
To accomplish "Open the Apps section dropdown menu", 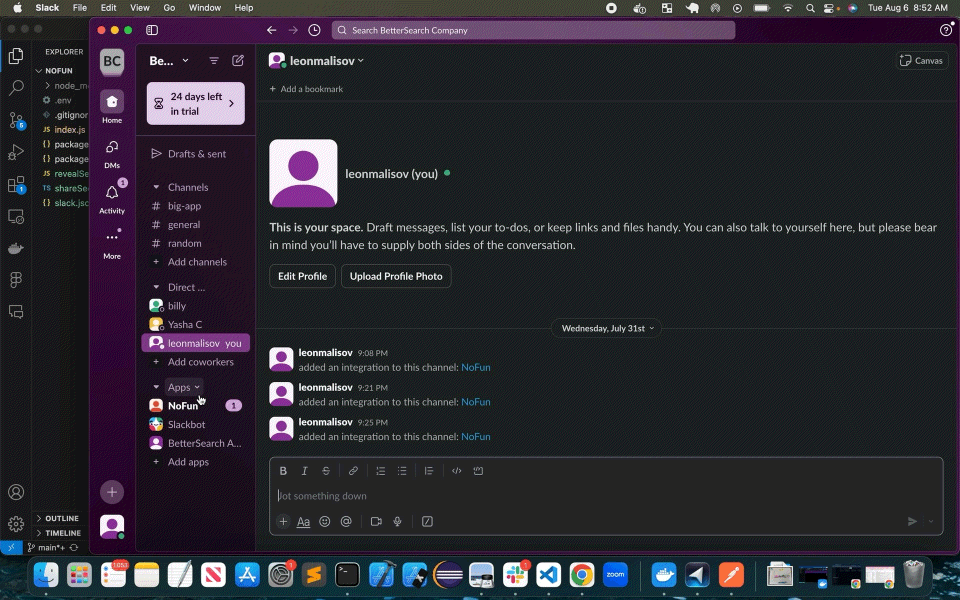I will point(184,387).
